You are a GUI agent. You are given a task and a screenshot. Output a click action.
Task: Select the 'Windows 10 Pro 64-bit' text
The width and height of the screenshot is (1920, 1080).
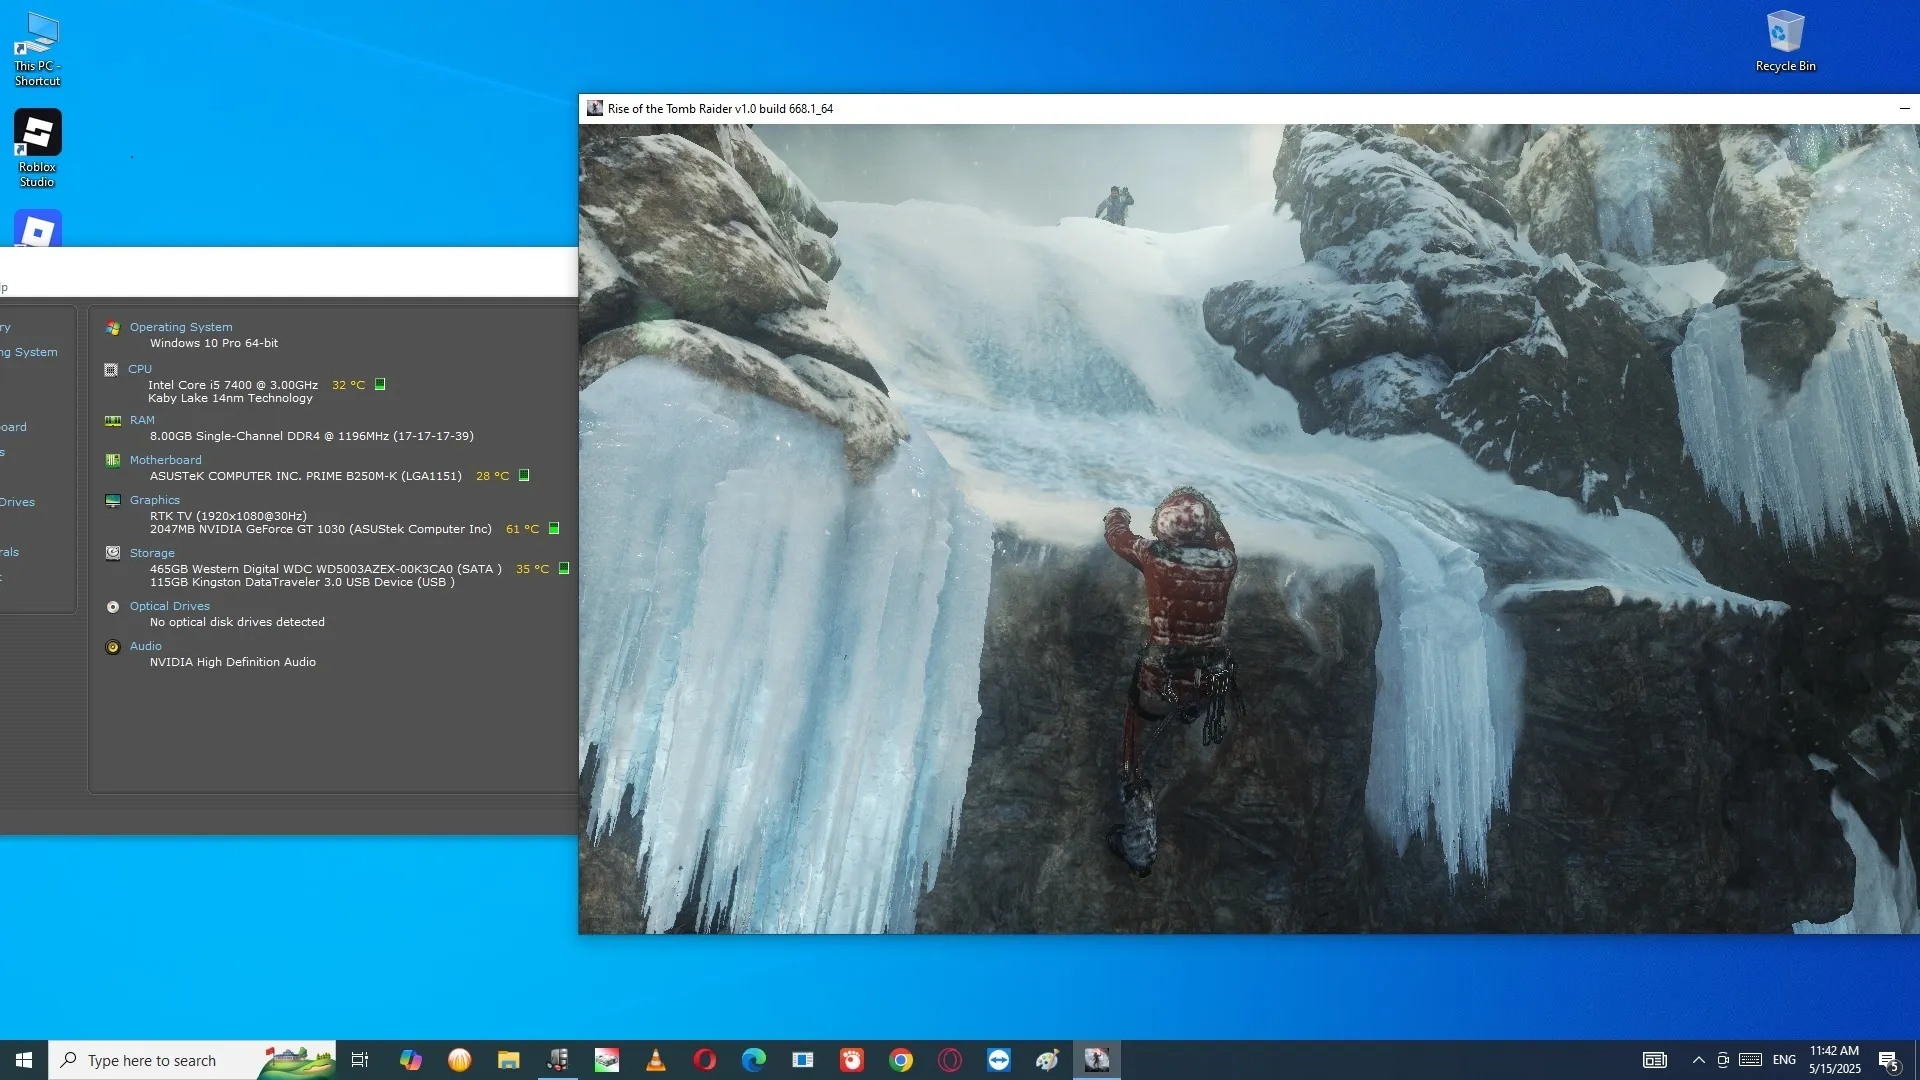[x=214, y=343]
